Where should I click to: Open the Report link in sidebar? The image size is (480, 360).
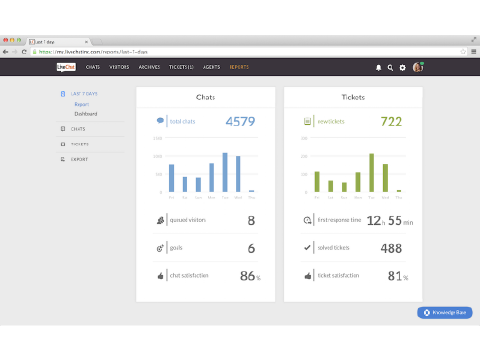click(x=82, y=104)
